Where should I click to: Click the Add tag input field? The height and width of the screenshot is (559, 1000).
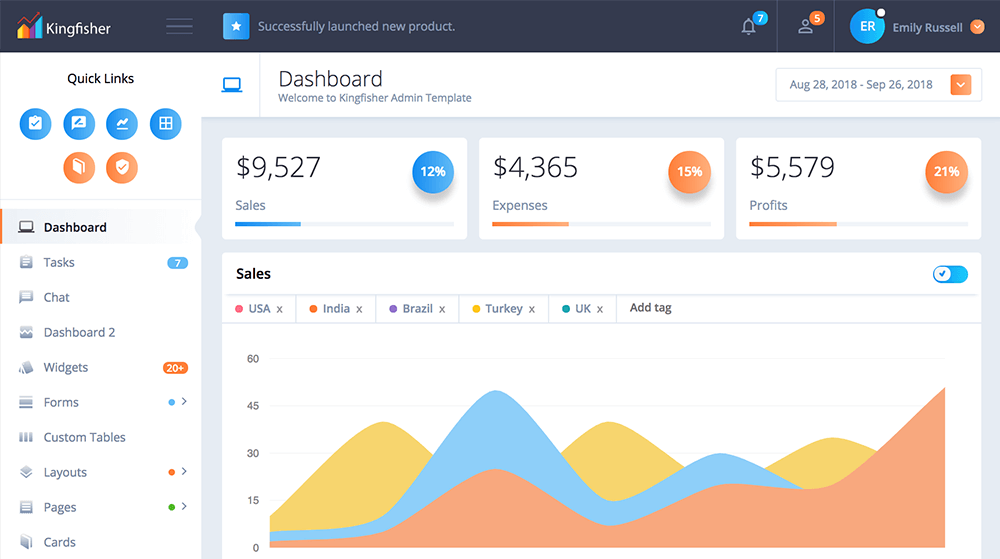click(651, 309)
